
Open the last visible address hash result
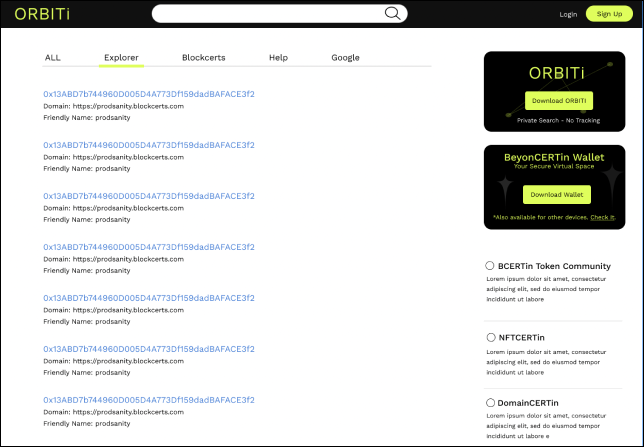(x=148, y=399)
